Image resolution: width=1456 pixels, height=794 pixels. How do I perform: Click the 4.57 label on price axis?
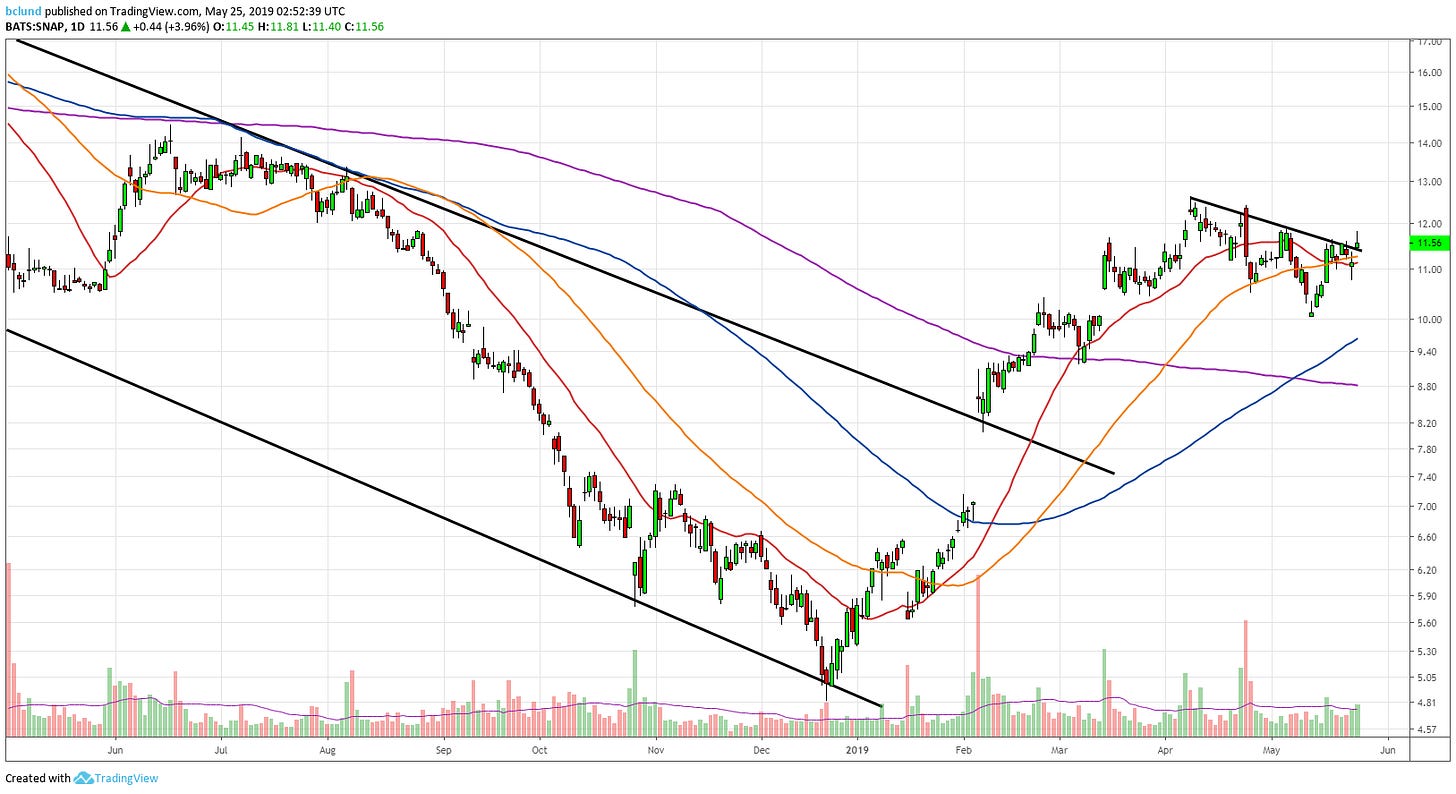pos(1425,729)
